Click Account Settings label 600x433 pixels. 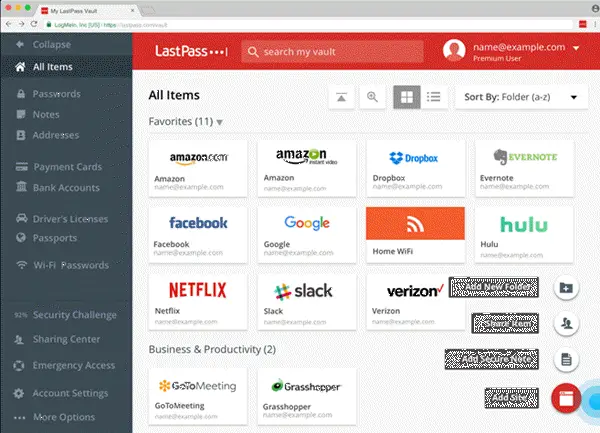[x=70, y=393]
